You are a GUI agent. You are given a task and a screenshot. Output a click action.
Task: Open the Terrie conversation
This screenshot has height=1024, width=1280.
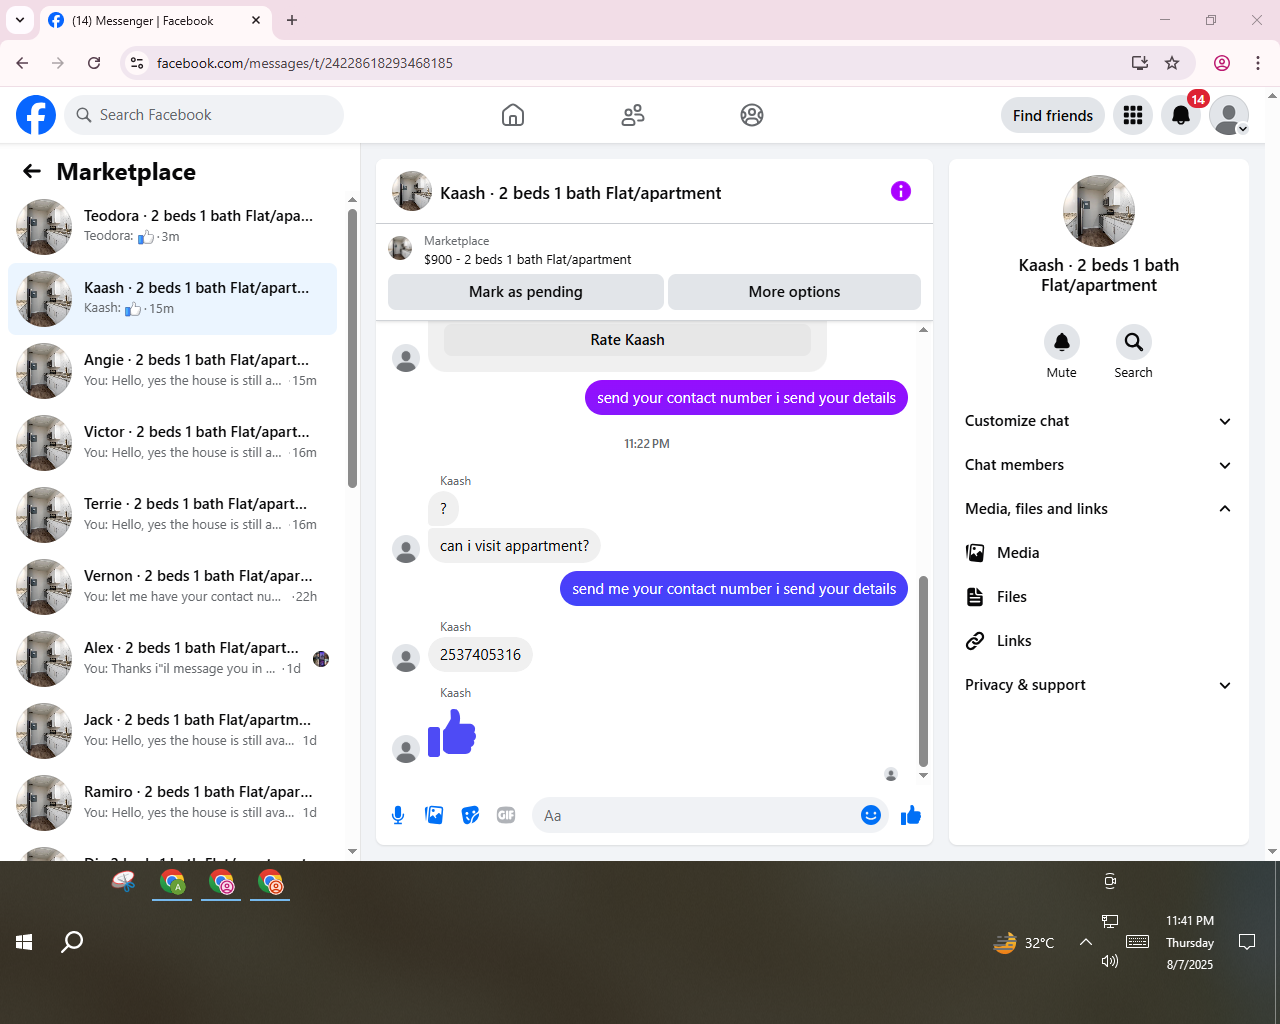click(172, 515)
